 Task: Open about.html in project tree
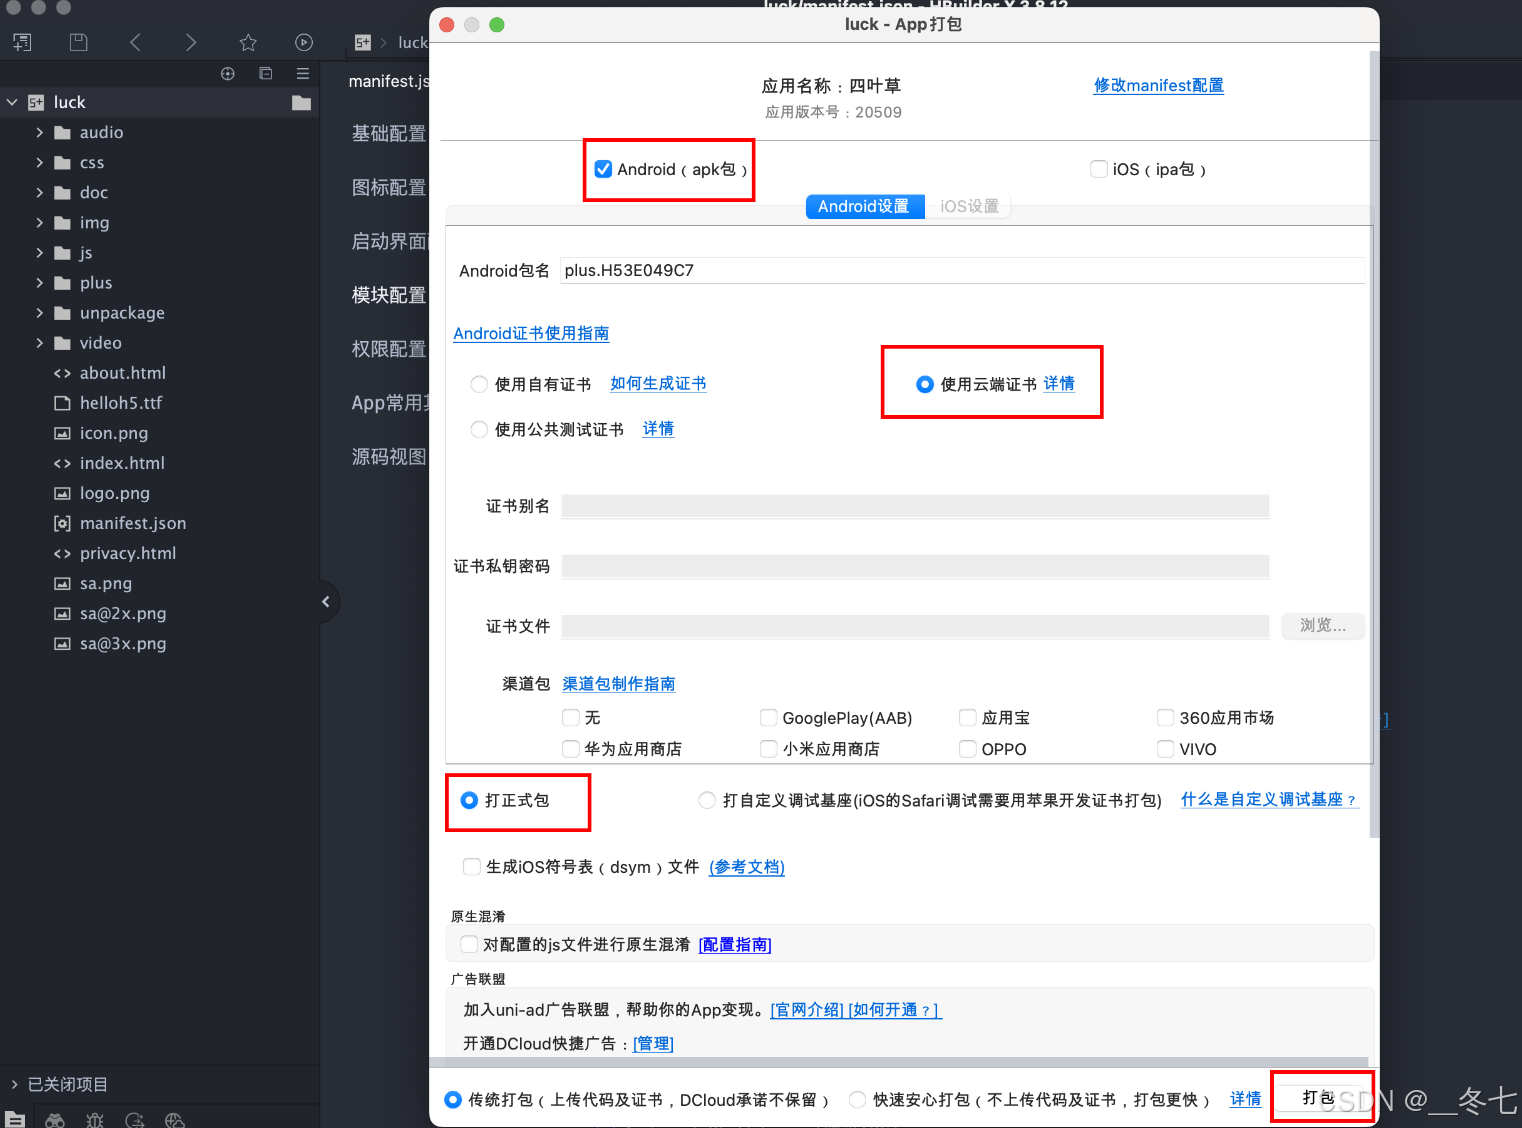(122, 373)
